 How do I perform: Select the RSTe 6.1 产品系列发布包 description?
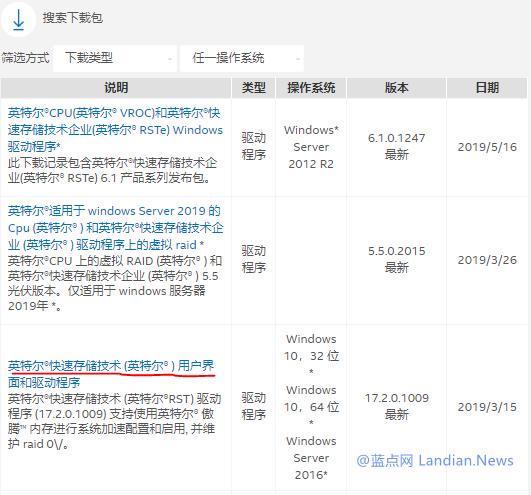(x=112, y=170)
